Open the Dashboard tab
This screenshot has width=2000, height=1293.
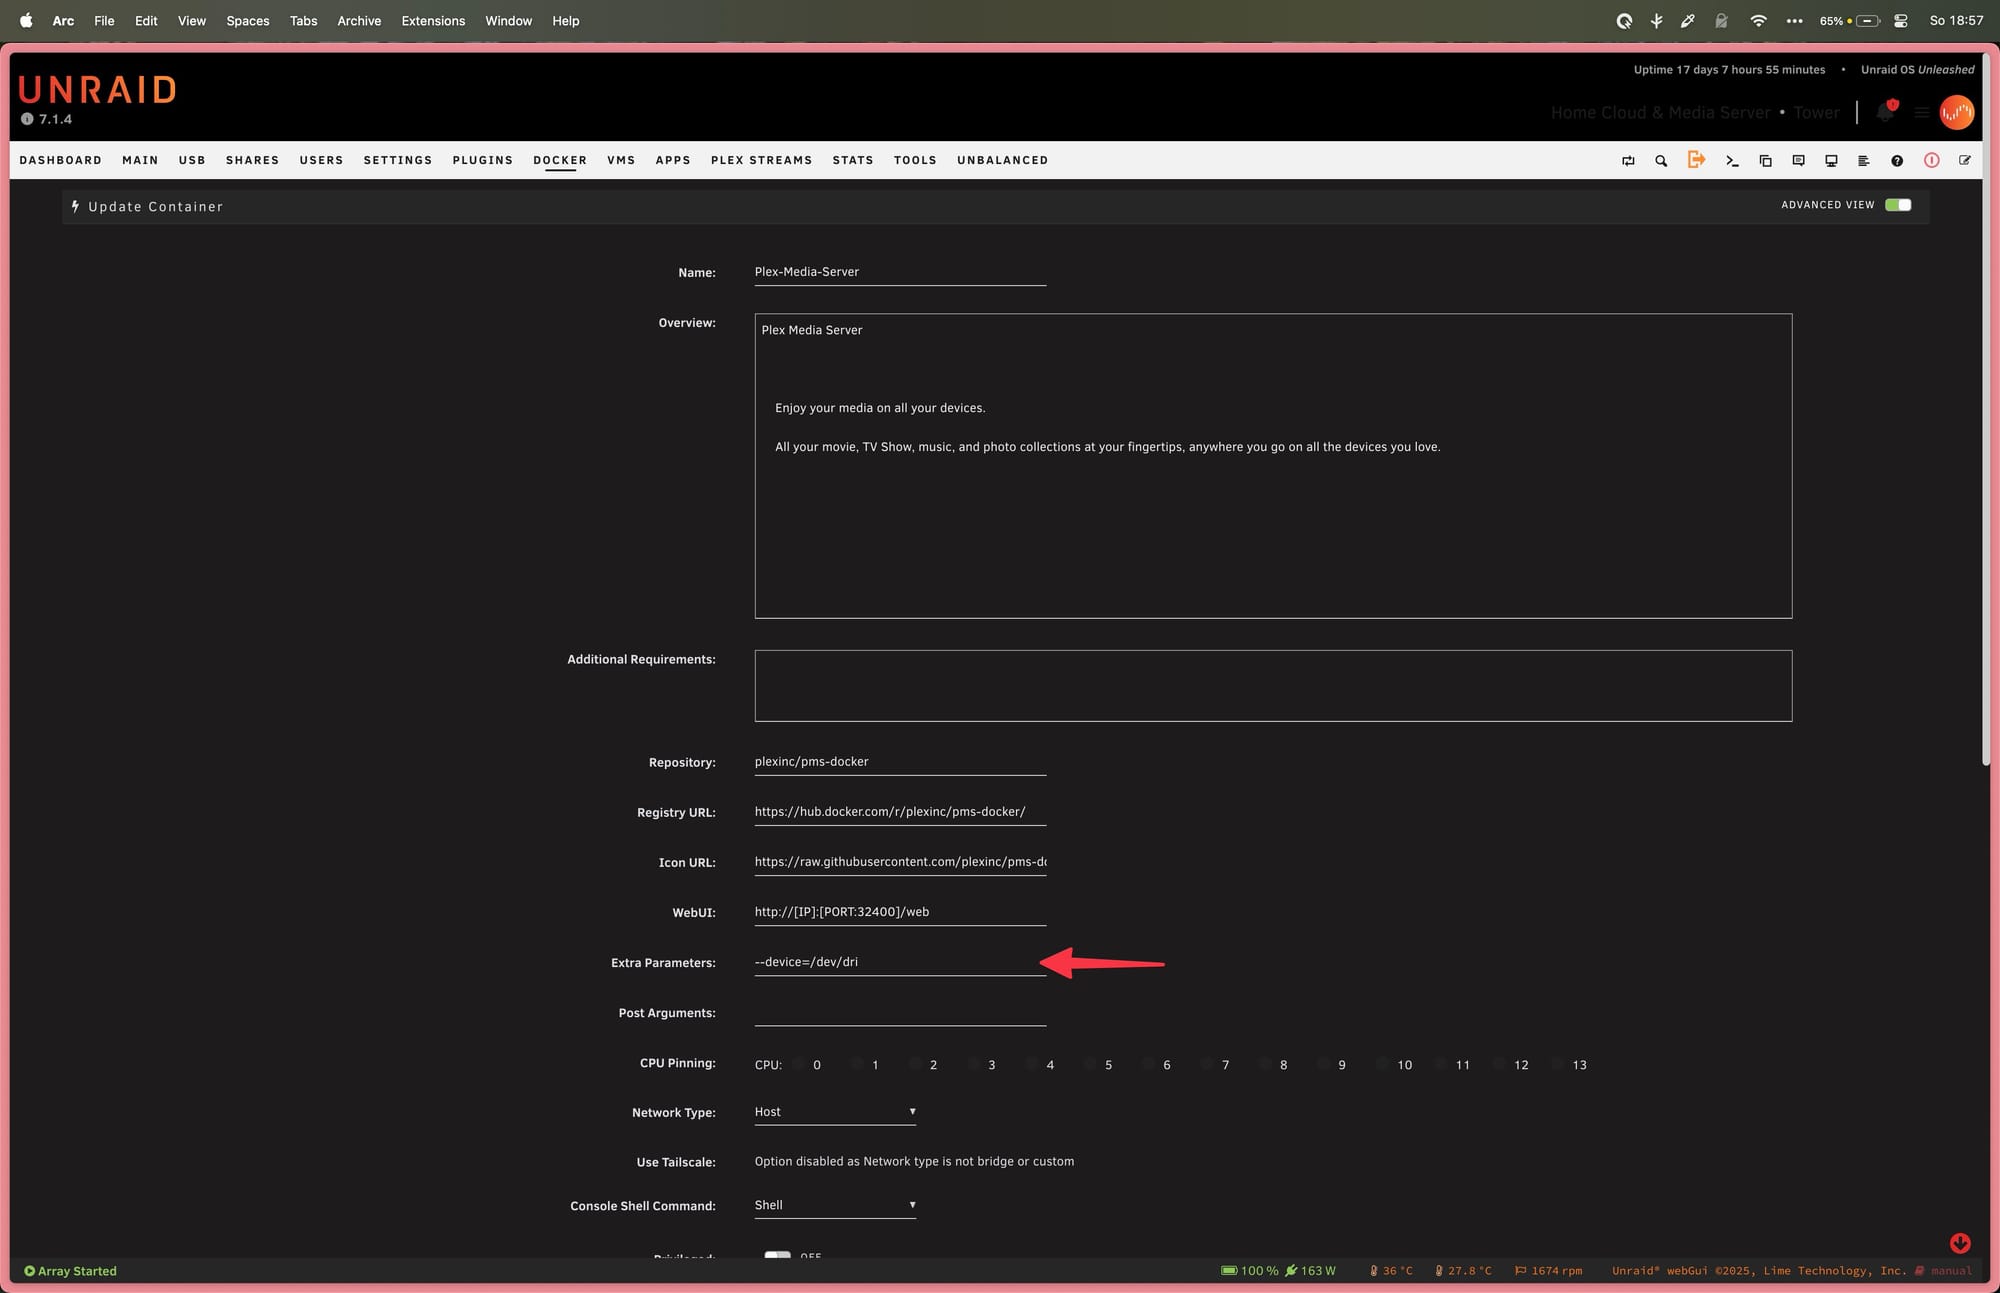(x=61, y=160)
